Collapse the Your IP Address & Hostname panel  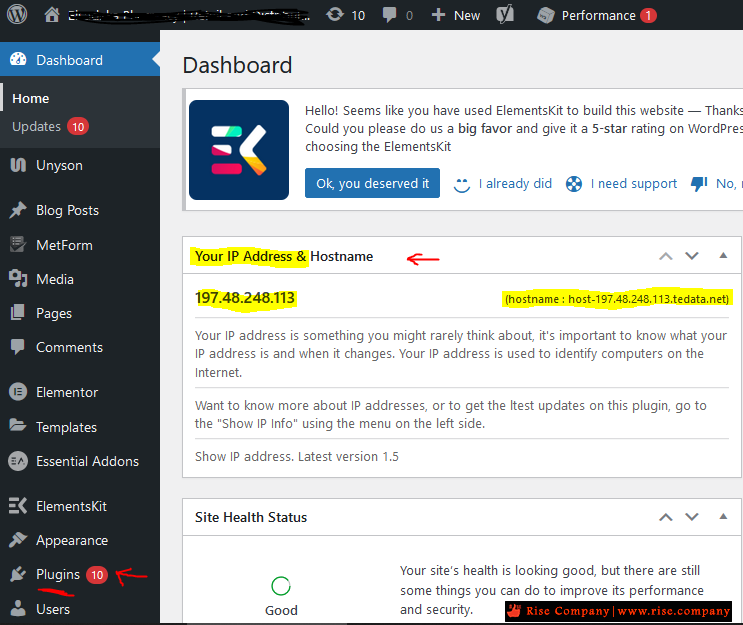[723, 256]
